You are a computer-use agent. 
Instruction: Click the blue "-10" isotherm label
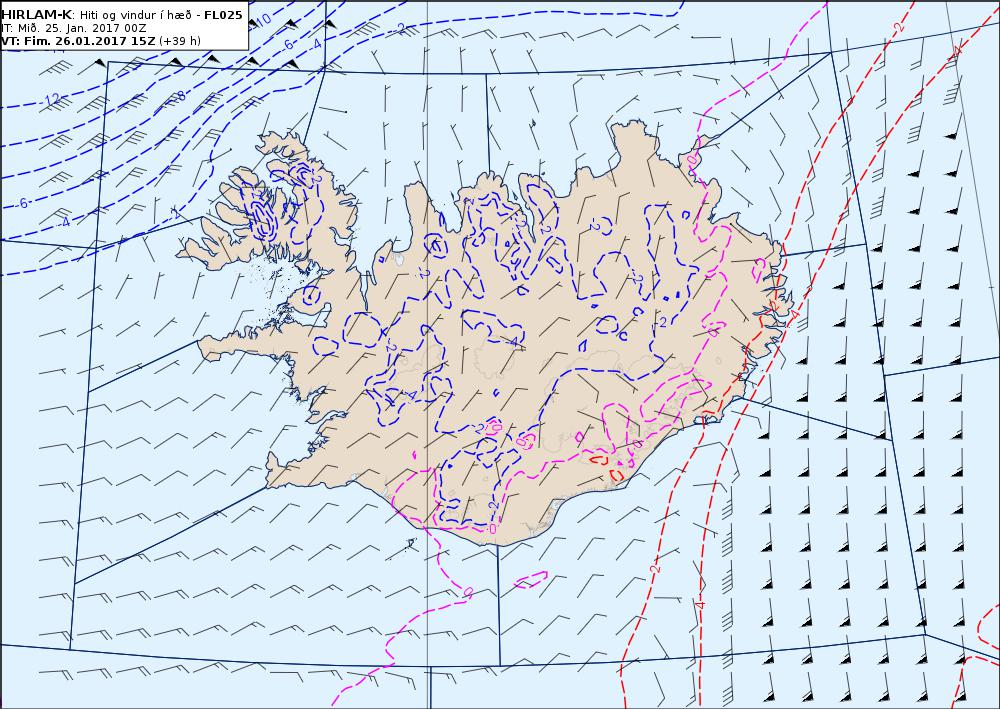point(262,20)
